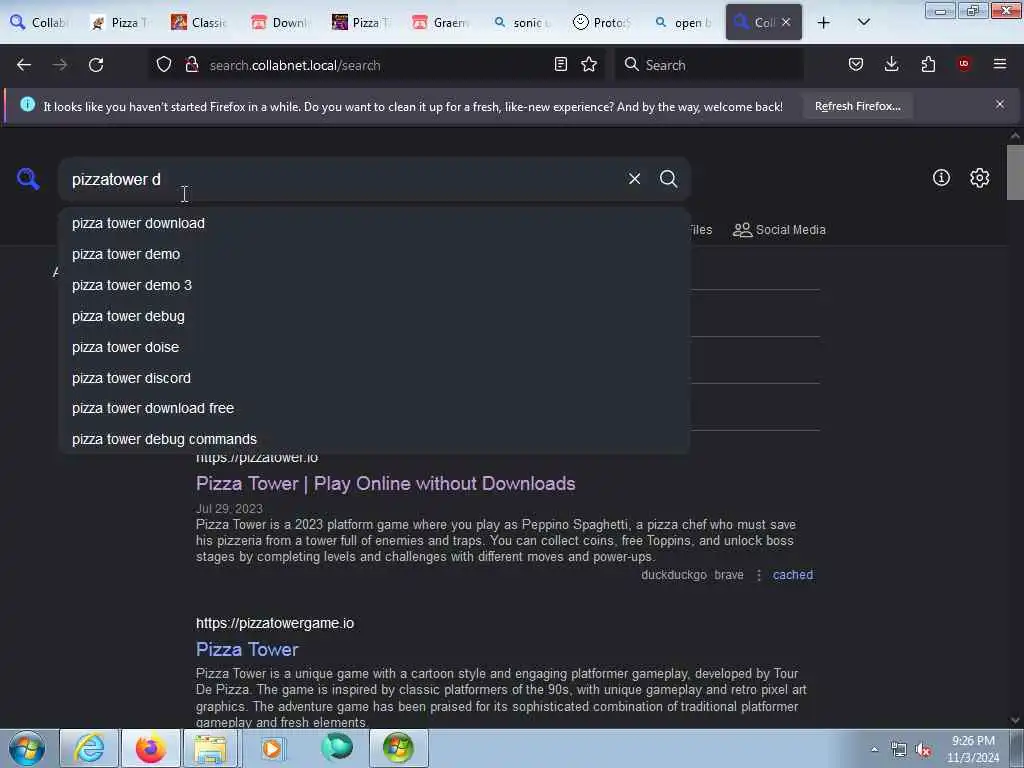
Task: Open the uBlock Origin extension icon
Action: click(x=964, y=64)
